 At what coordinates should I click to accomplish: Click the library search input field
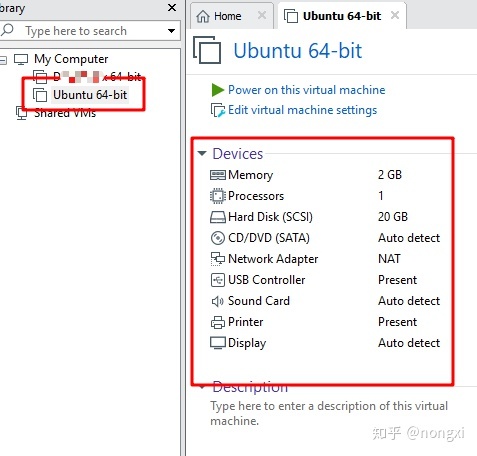pos(90,31)
